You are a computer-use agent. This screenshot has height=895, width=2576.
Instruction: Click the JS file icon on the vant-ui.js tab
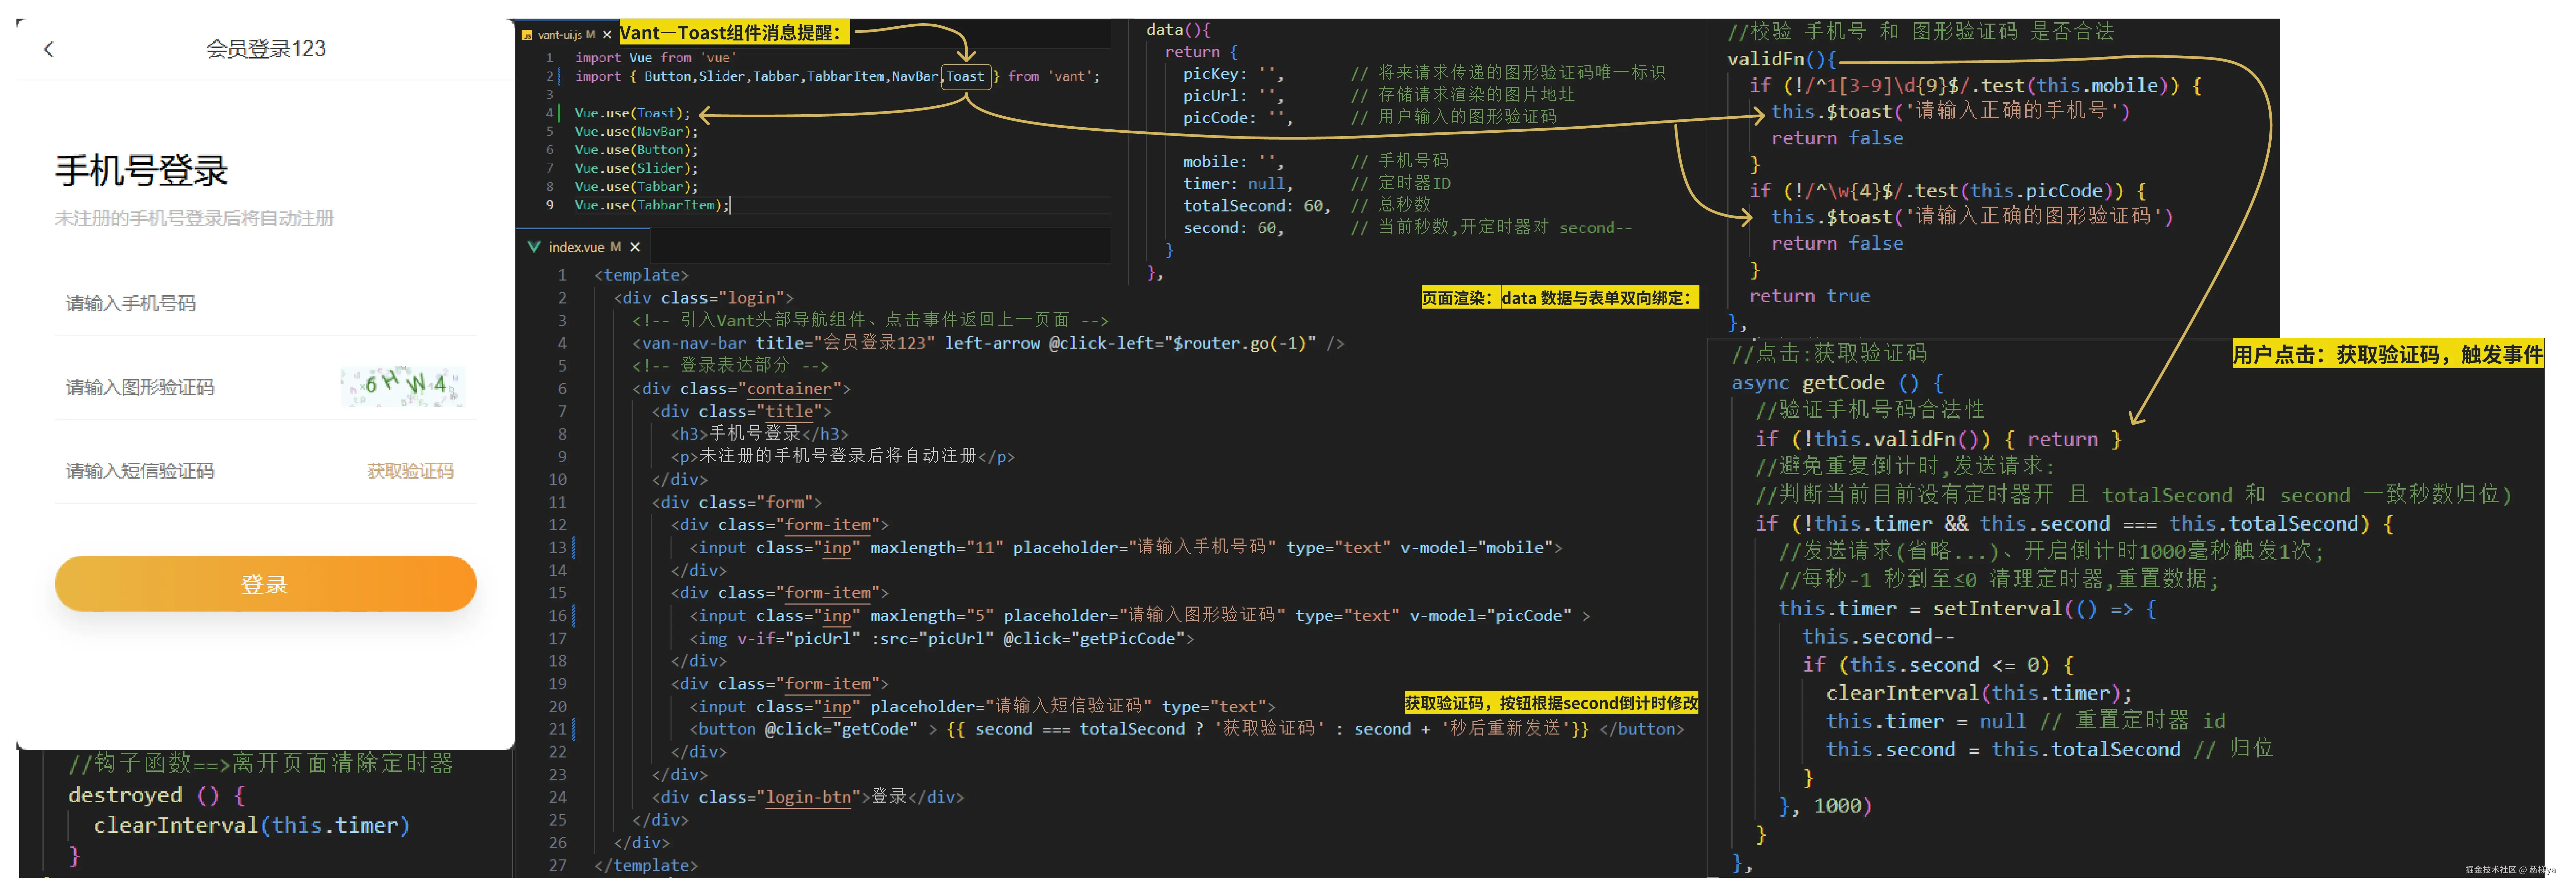(x=527, y=35)
